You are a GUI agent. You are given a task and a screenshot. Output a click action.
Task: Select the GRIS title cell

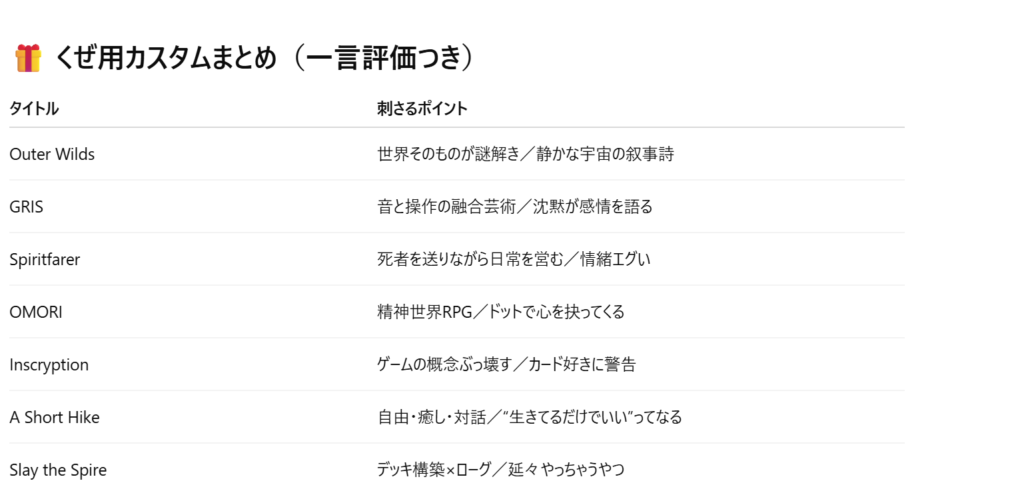tap(26, 207)
